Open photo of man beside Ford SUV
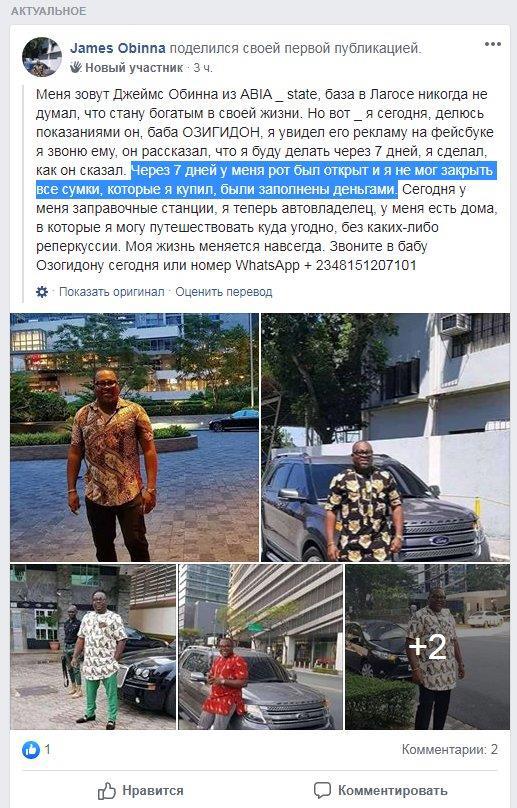 click(386, 437)
